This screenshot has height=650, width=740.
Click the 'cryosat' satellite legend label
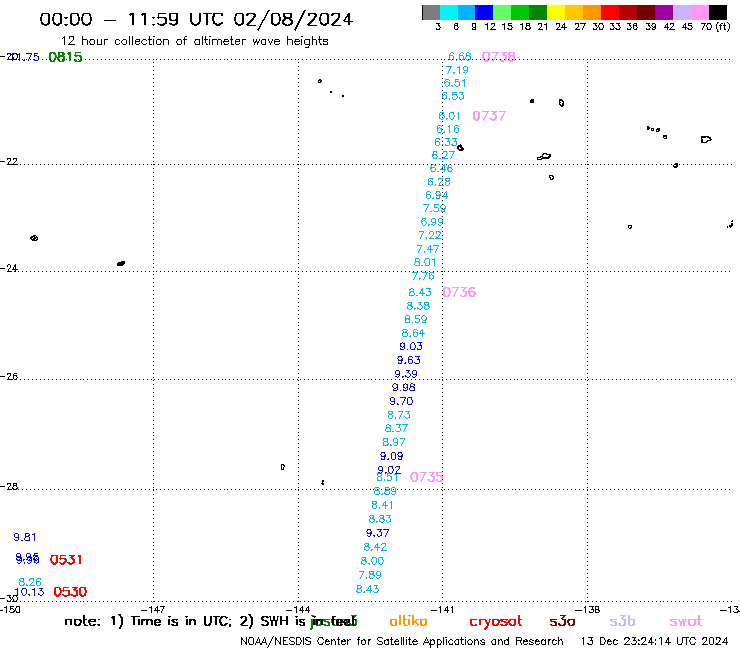tap(496, 622)
